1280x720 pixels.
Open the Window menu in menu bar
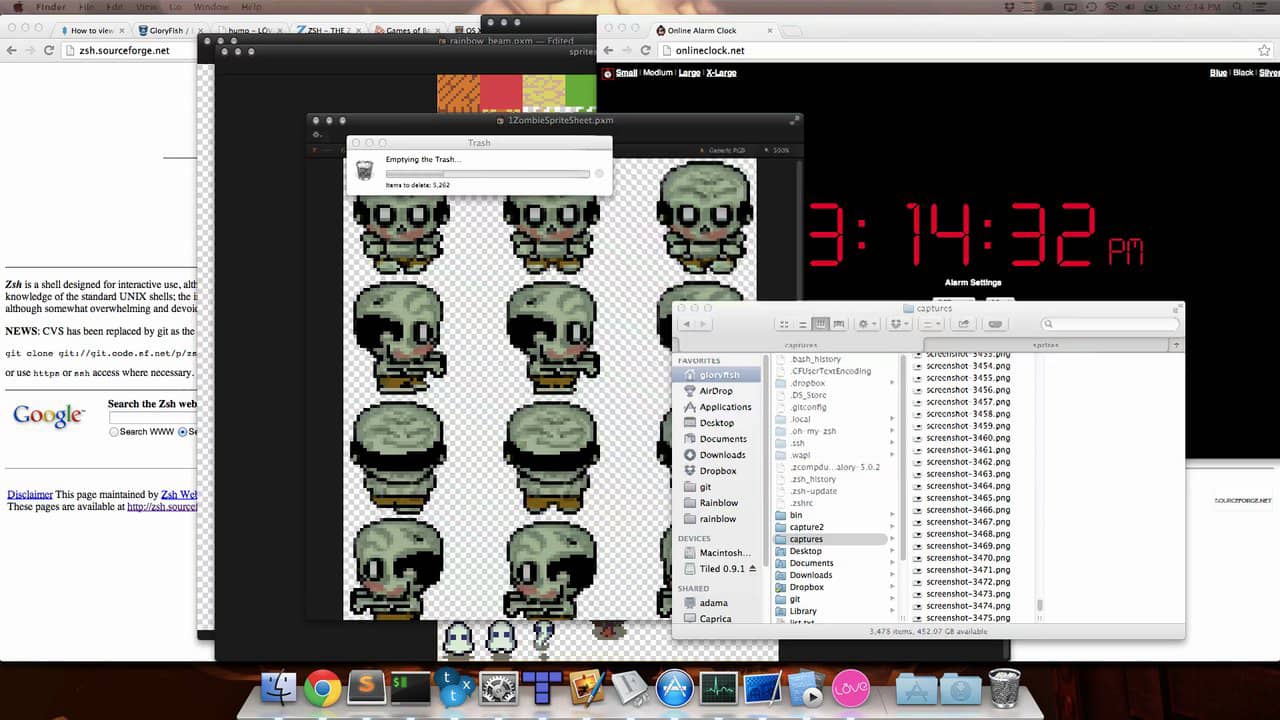point(211,7)
